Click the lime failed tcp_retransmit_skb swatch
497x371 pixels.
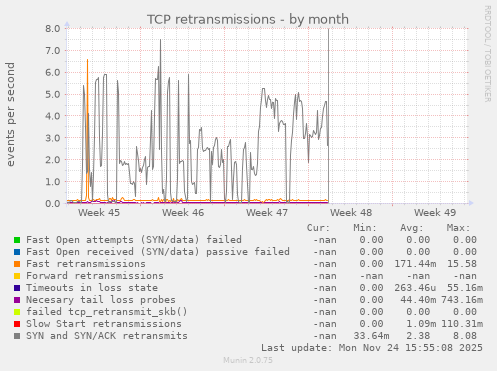click(x=17, y=312)
